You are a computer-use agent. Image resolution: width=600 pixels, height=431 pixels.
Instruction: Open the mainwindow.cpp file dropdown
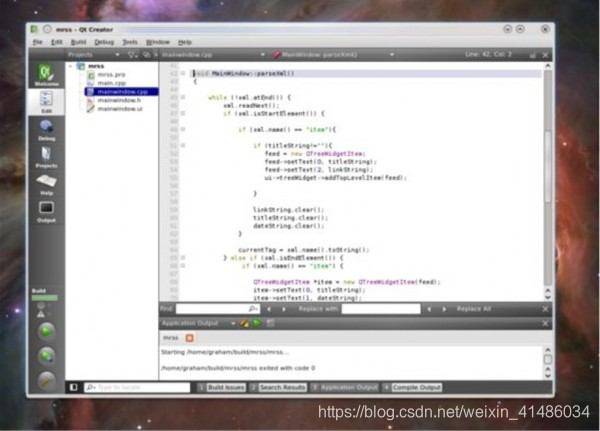[262, 55]
